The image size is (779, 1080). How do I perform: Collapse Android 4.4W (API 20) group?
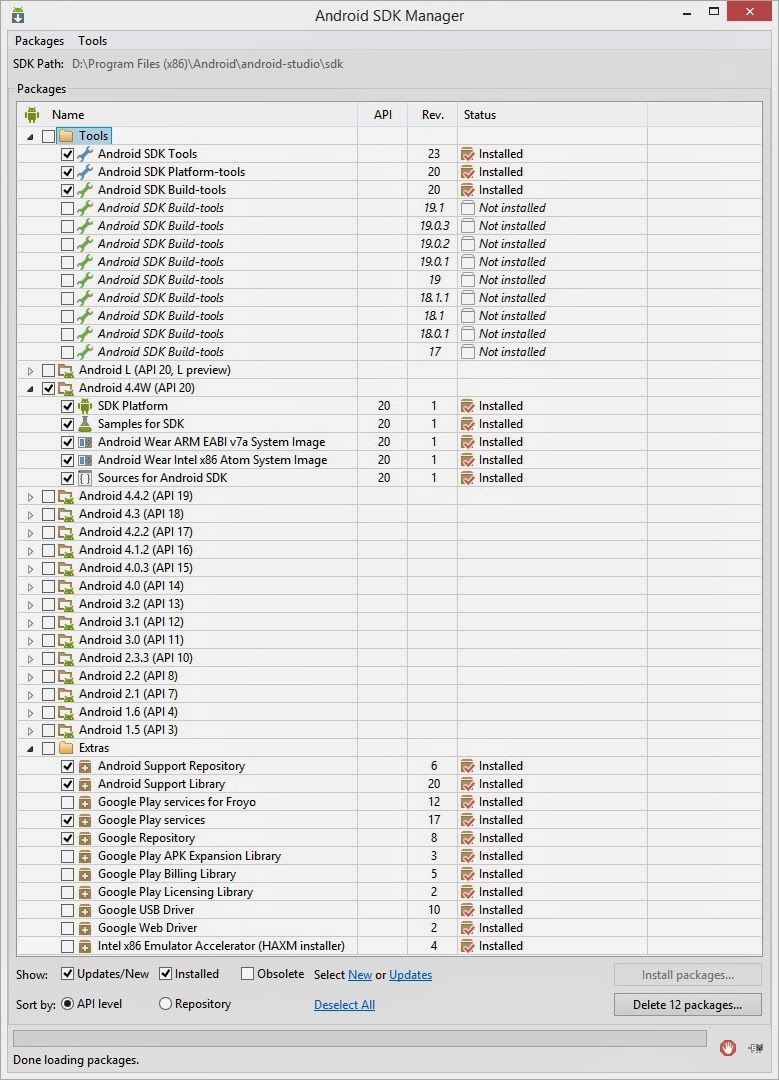point(30,389)
